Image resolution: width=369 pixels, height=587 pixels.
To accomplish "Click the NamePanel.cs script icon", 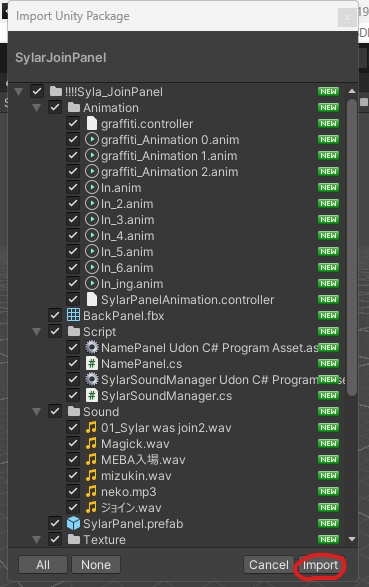I will pyautogui.click(x=92, y=364).
